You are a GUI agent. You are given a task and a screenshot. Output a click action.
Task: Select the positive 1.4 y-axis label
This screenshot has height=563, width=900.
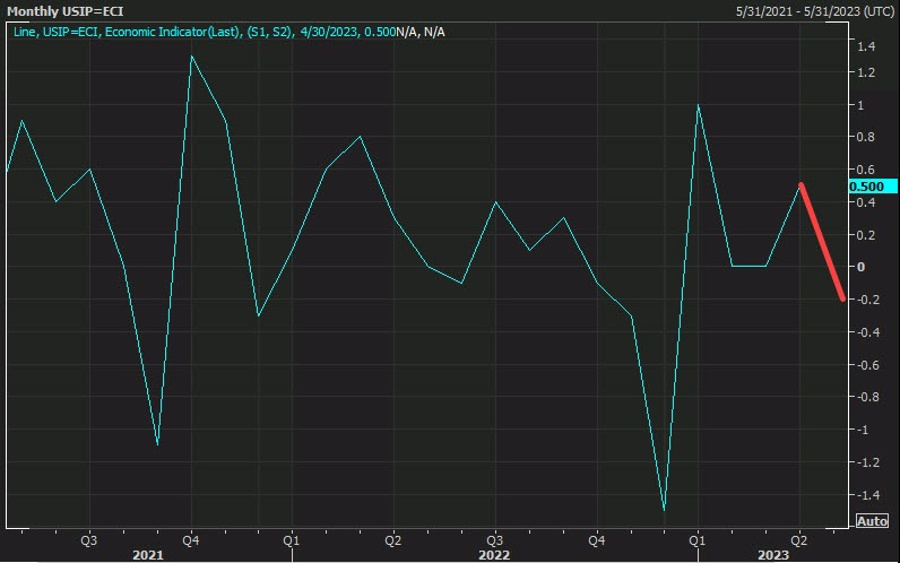click(x=865, y=46)
